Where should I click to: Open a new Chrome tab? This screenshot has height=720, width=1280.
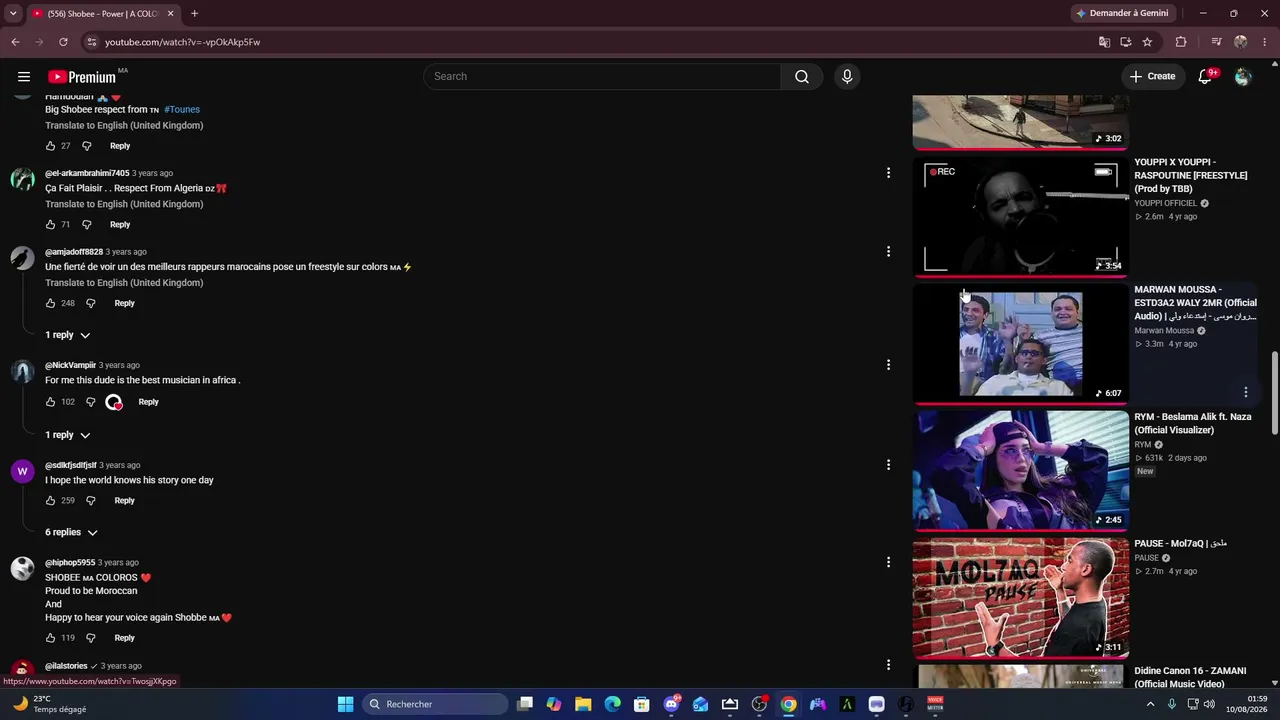pyautogui.click(x=194, y=14)
